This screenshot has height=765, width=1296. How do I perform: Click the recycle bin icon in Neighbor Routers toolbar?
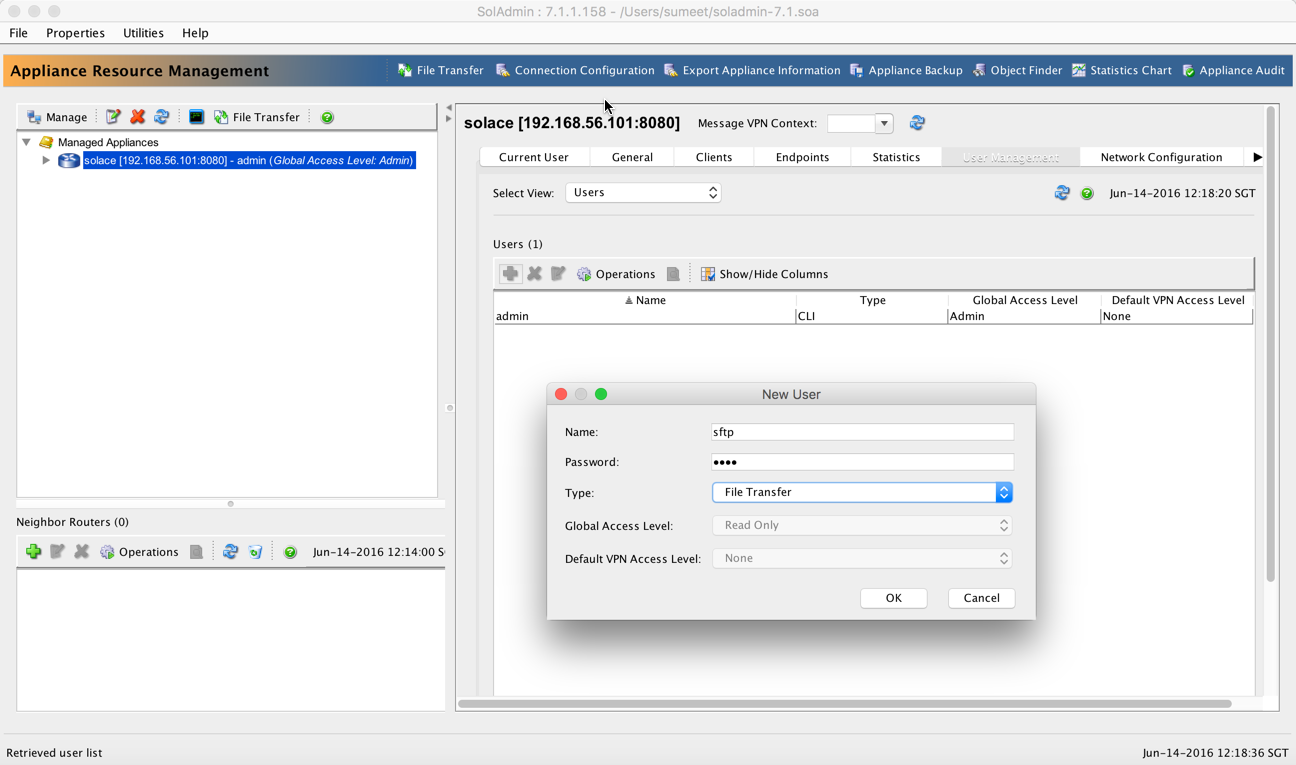tap(255, 552)
